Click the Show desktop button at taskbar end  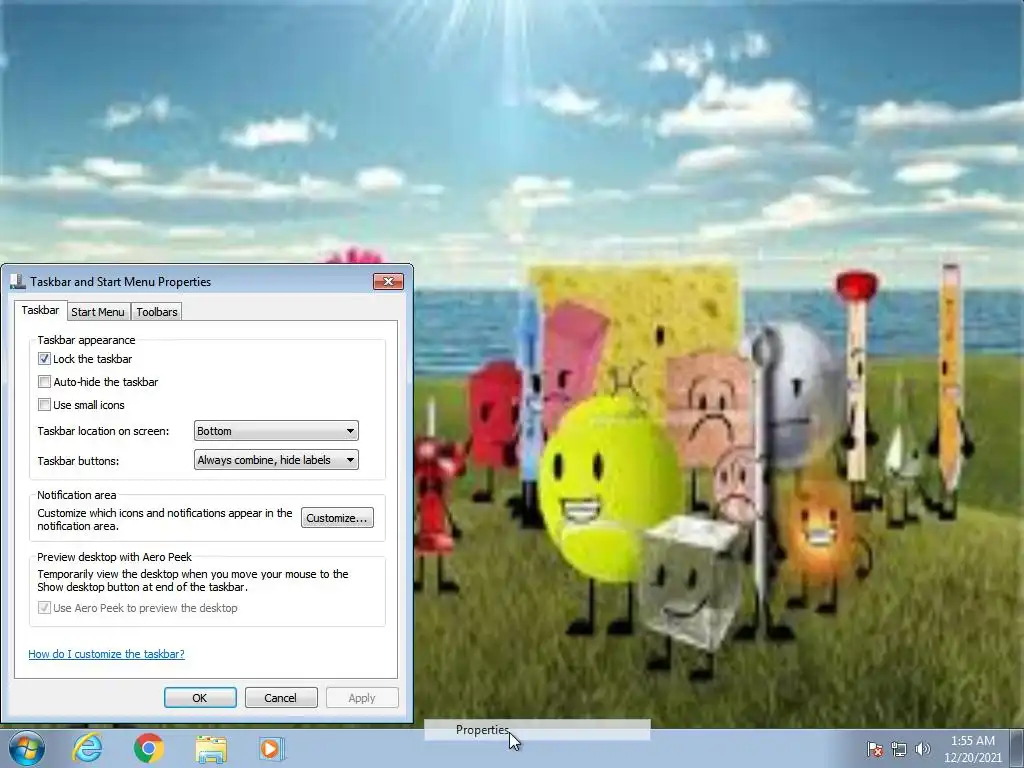1017,748
